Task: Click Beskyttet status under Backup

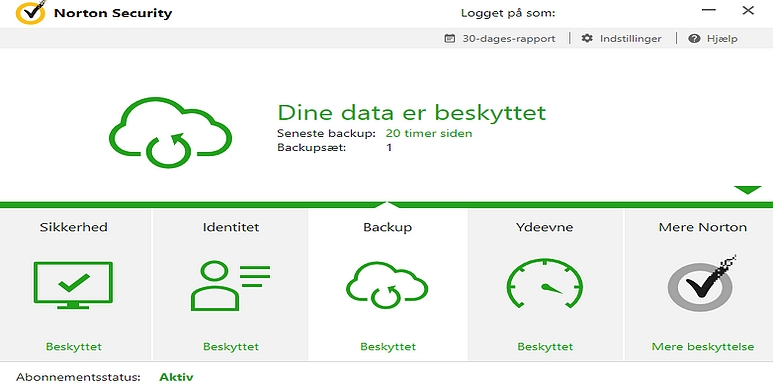Action: 388,347
